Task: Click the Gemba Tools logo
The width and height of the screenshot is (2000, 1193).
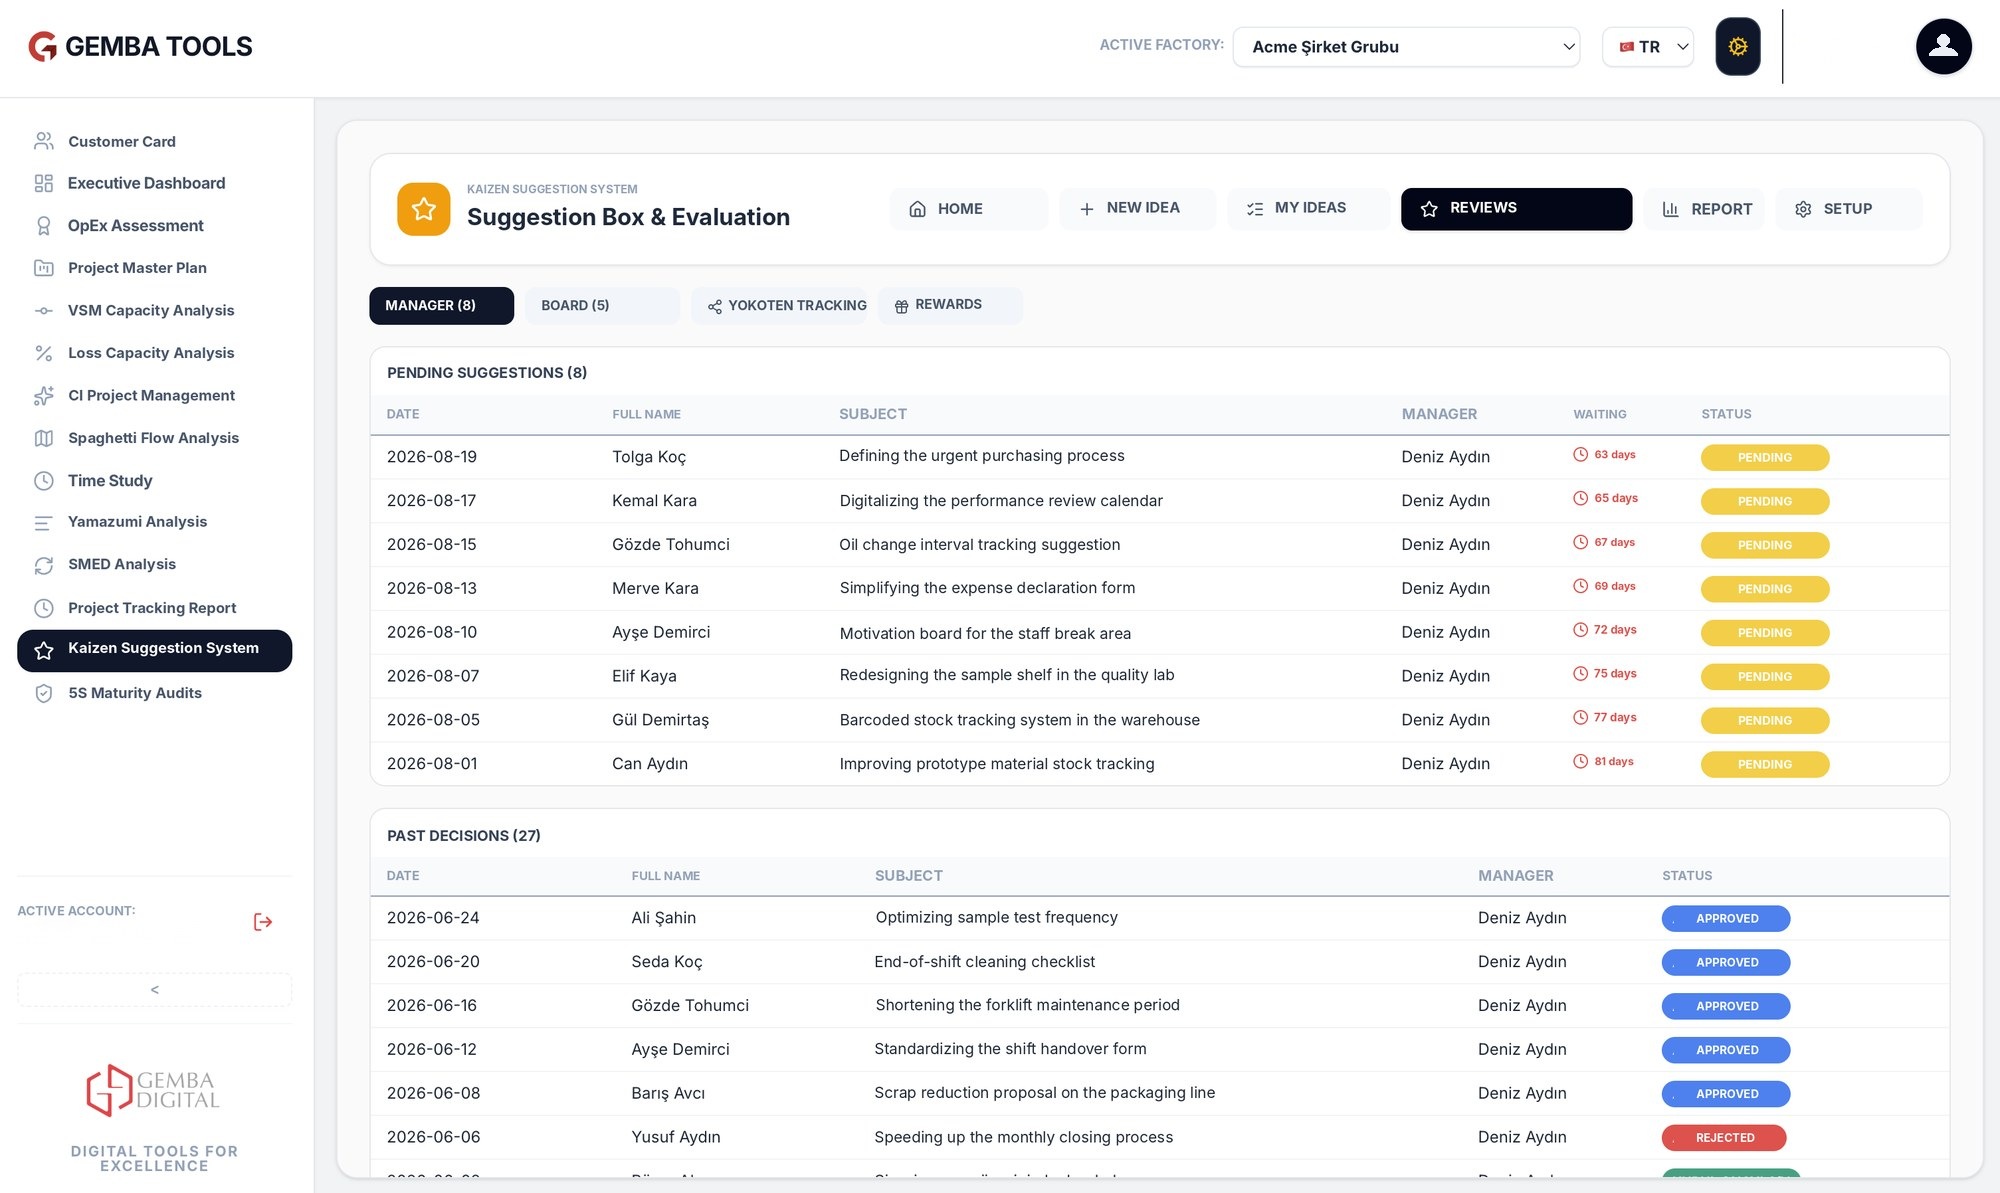Action: (140, 46)
